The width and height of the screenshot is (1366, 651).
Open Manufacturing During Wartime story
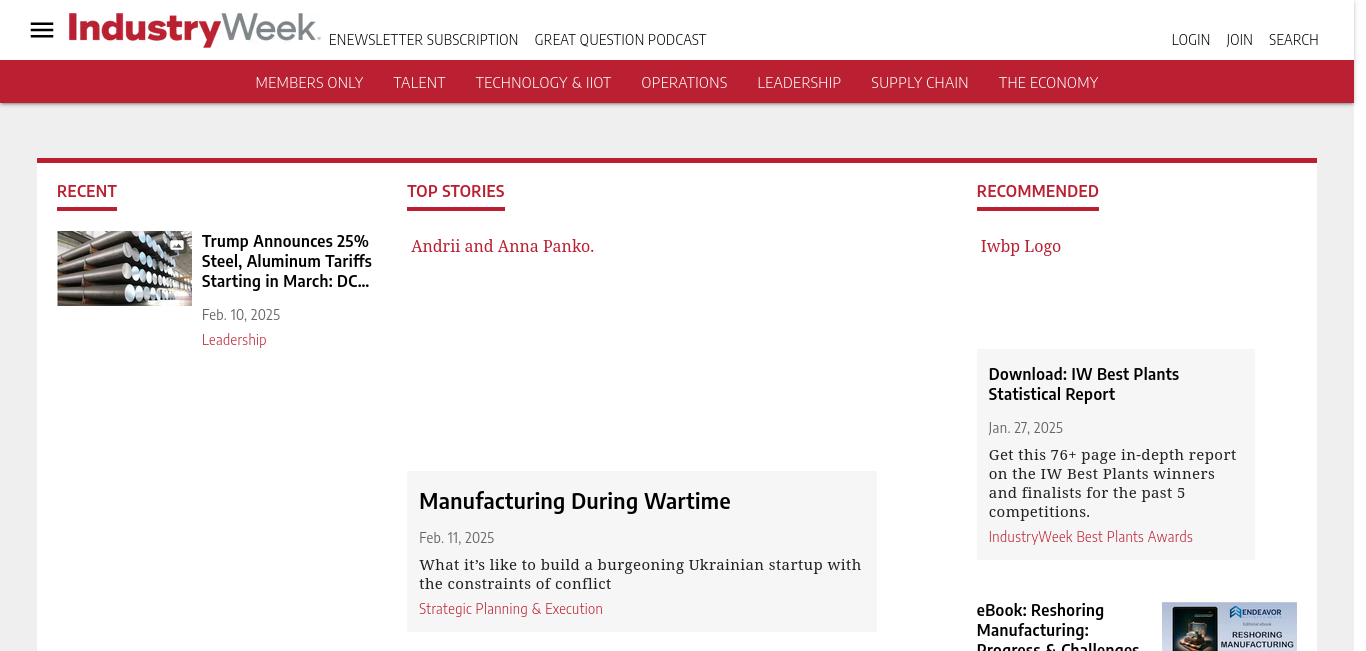(x=575, y=501)
